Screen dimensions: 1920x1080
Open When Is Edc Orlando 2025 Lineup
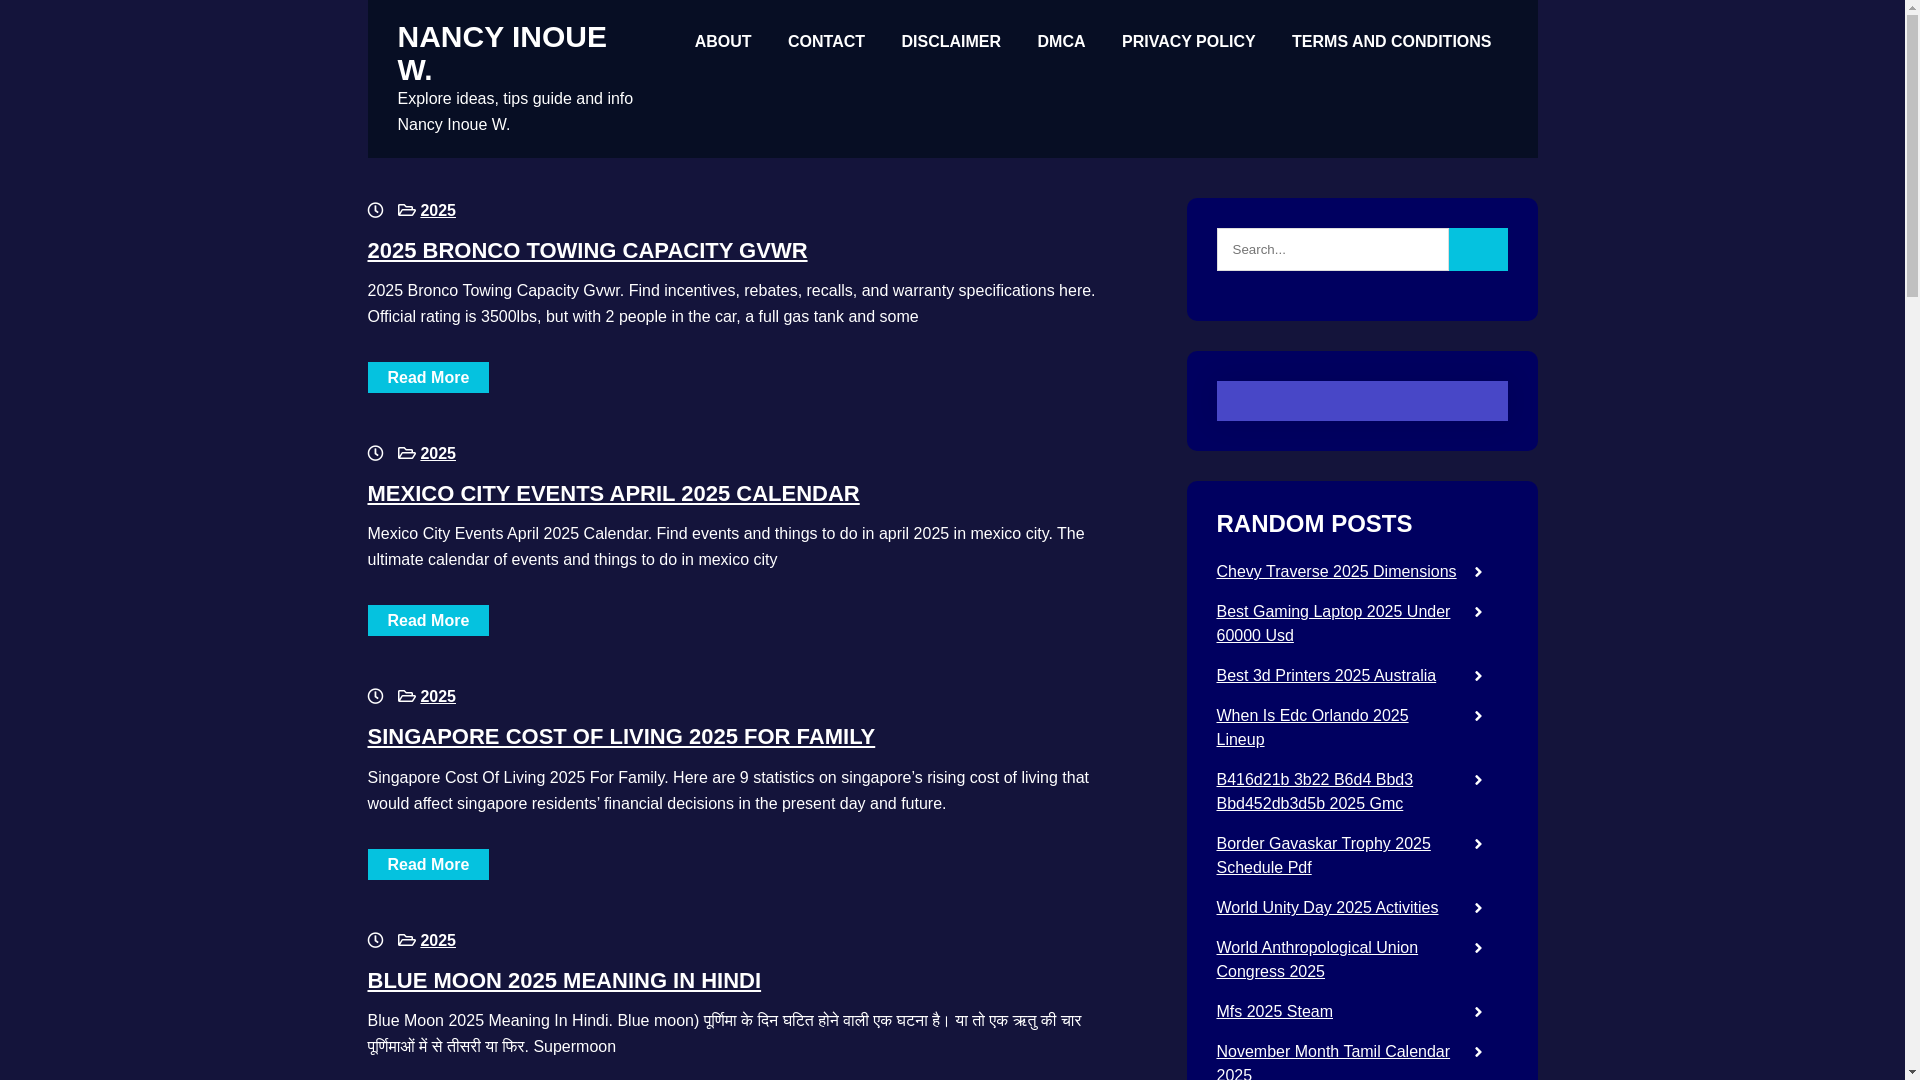[1312, 728]
